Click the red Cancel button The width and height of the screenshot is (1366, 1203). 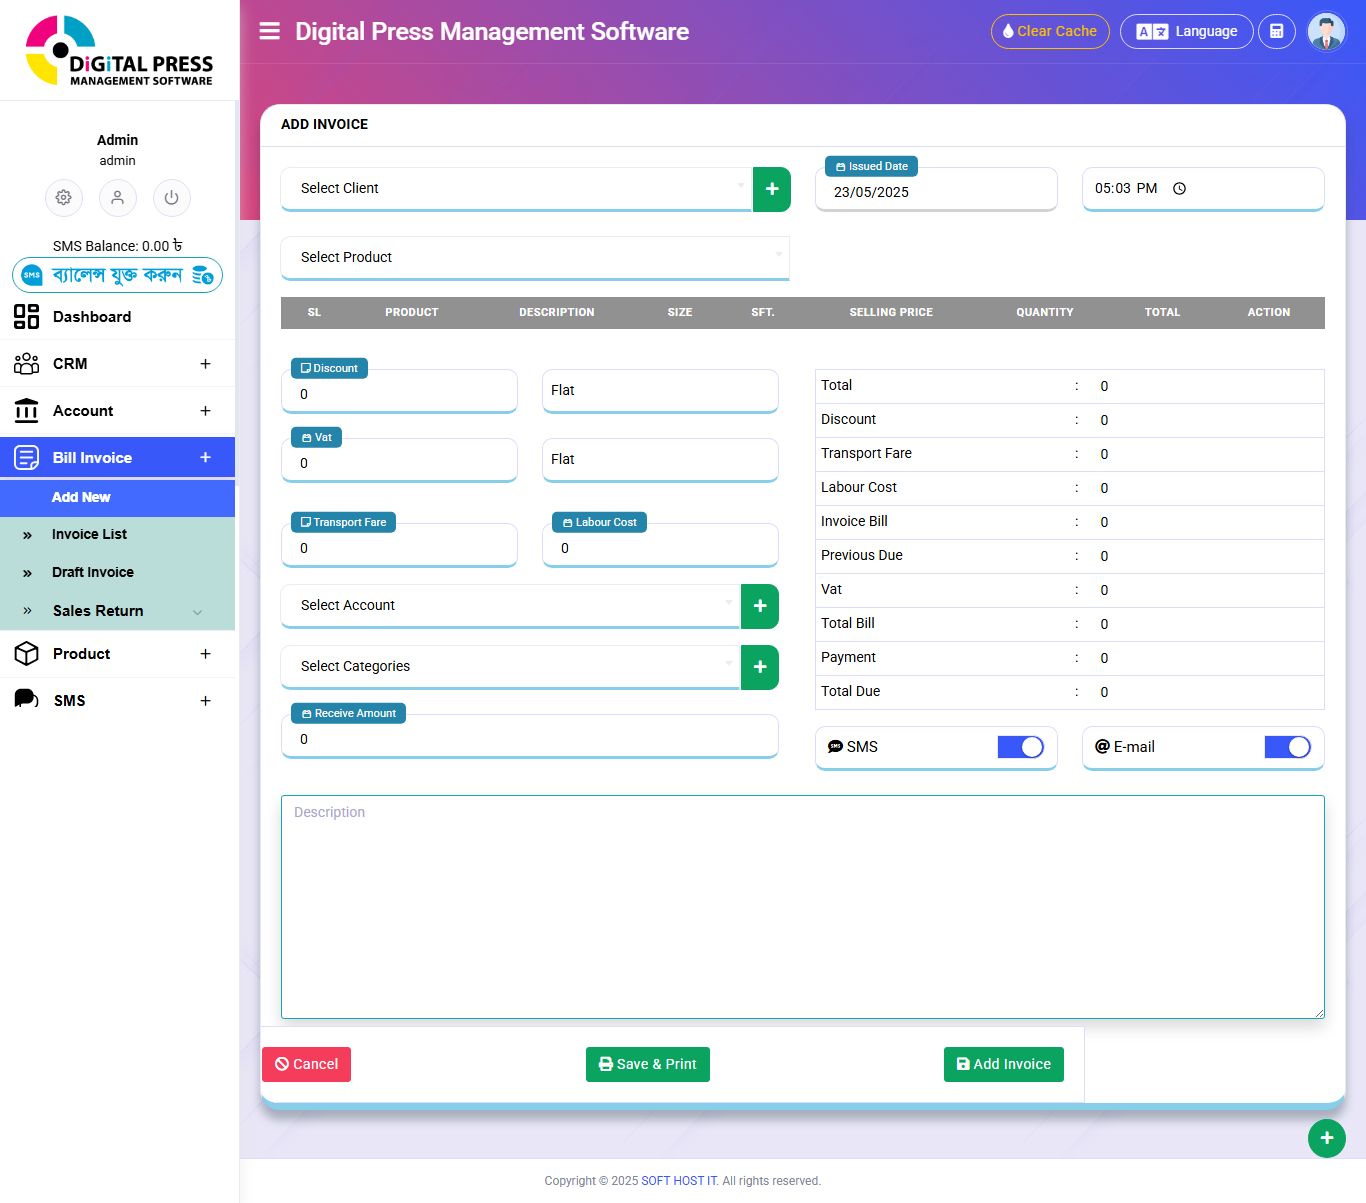pos(306,1064)
